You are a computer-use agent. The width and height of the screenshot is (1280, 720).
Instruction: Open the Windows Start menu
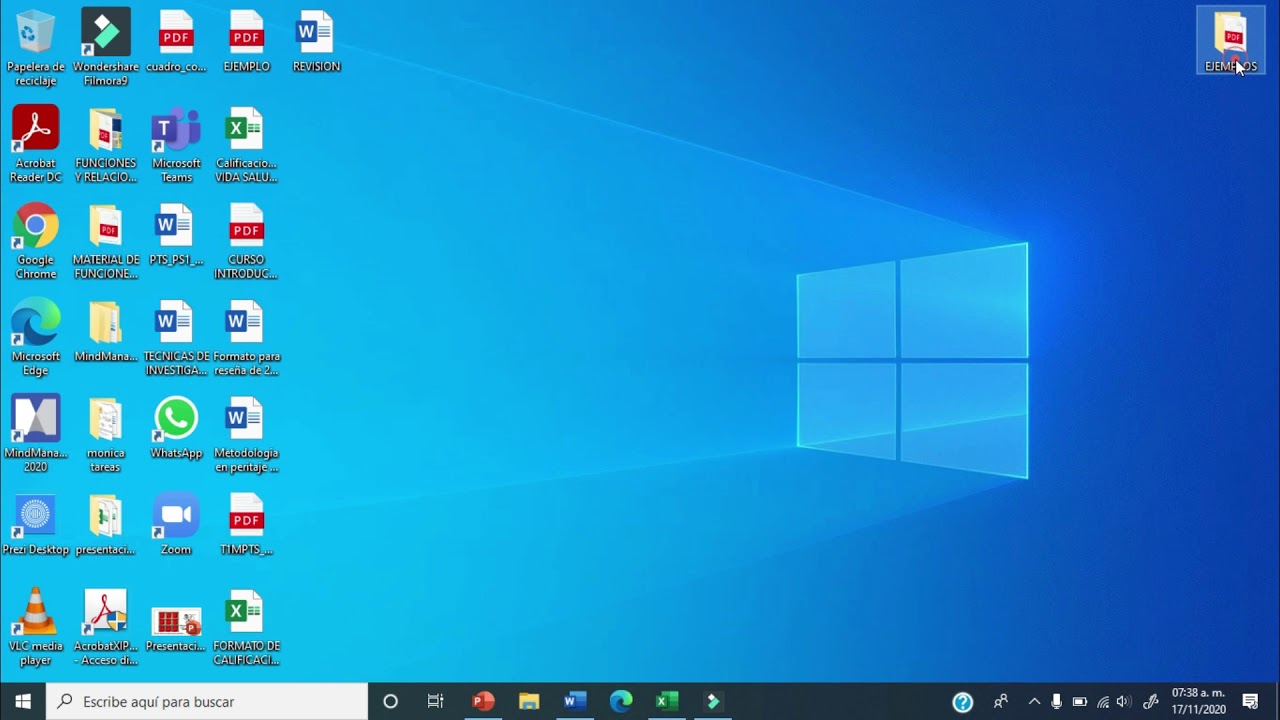[23, 701]
